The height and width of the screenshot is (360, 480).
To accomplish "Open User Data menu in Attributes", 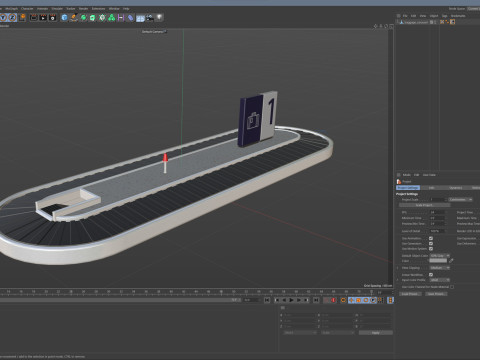I will pyautogui.click(x=429, y=175).
